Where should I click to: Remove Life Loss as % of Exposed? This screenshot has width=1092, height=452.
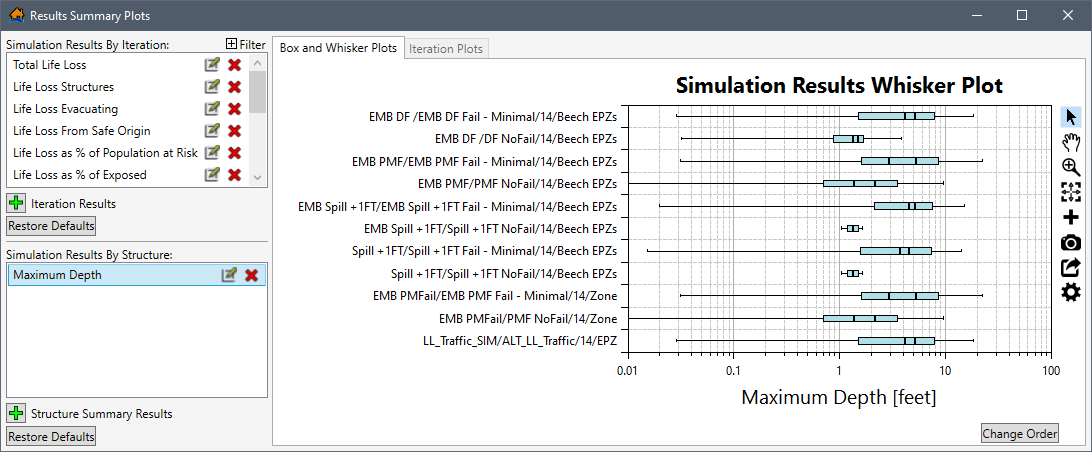235,175
